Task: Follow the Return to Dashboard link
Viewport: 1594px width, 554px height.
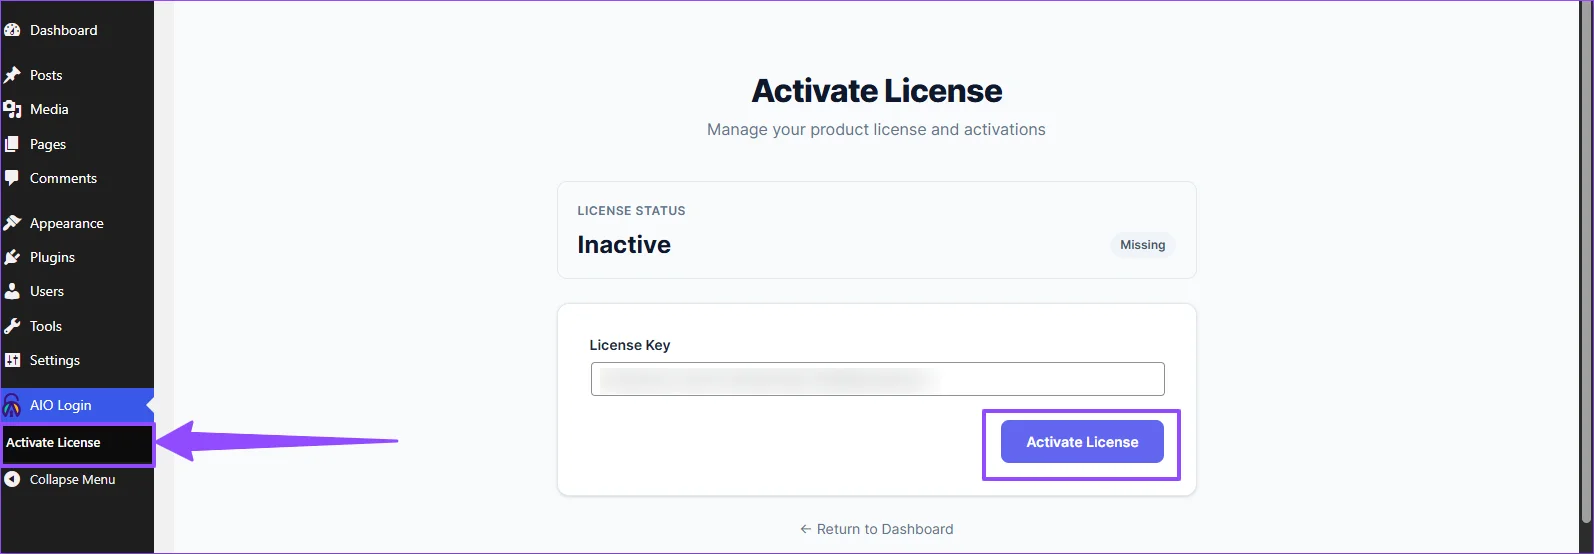Action: 876,529
